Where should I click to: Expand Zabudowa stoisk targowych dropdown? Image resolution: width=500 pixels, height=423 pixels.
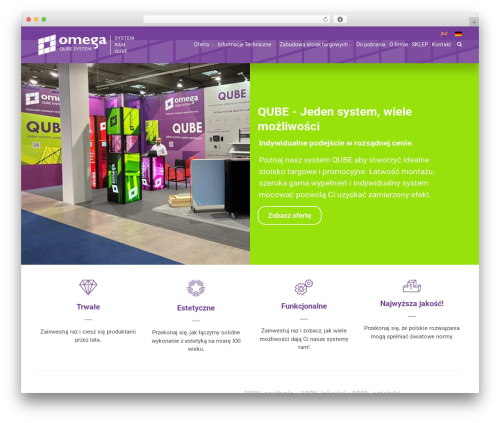click(316, 44)
